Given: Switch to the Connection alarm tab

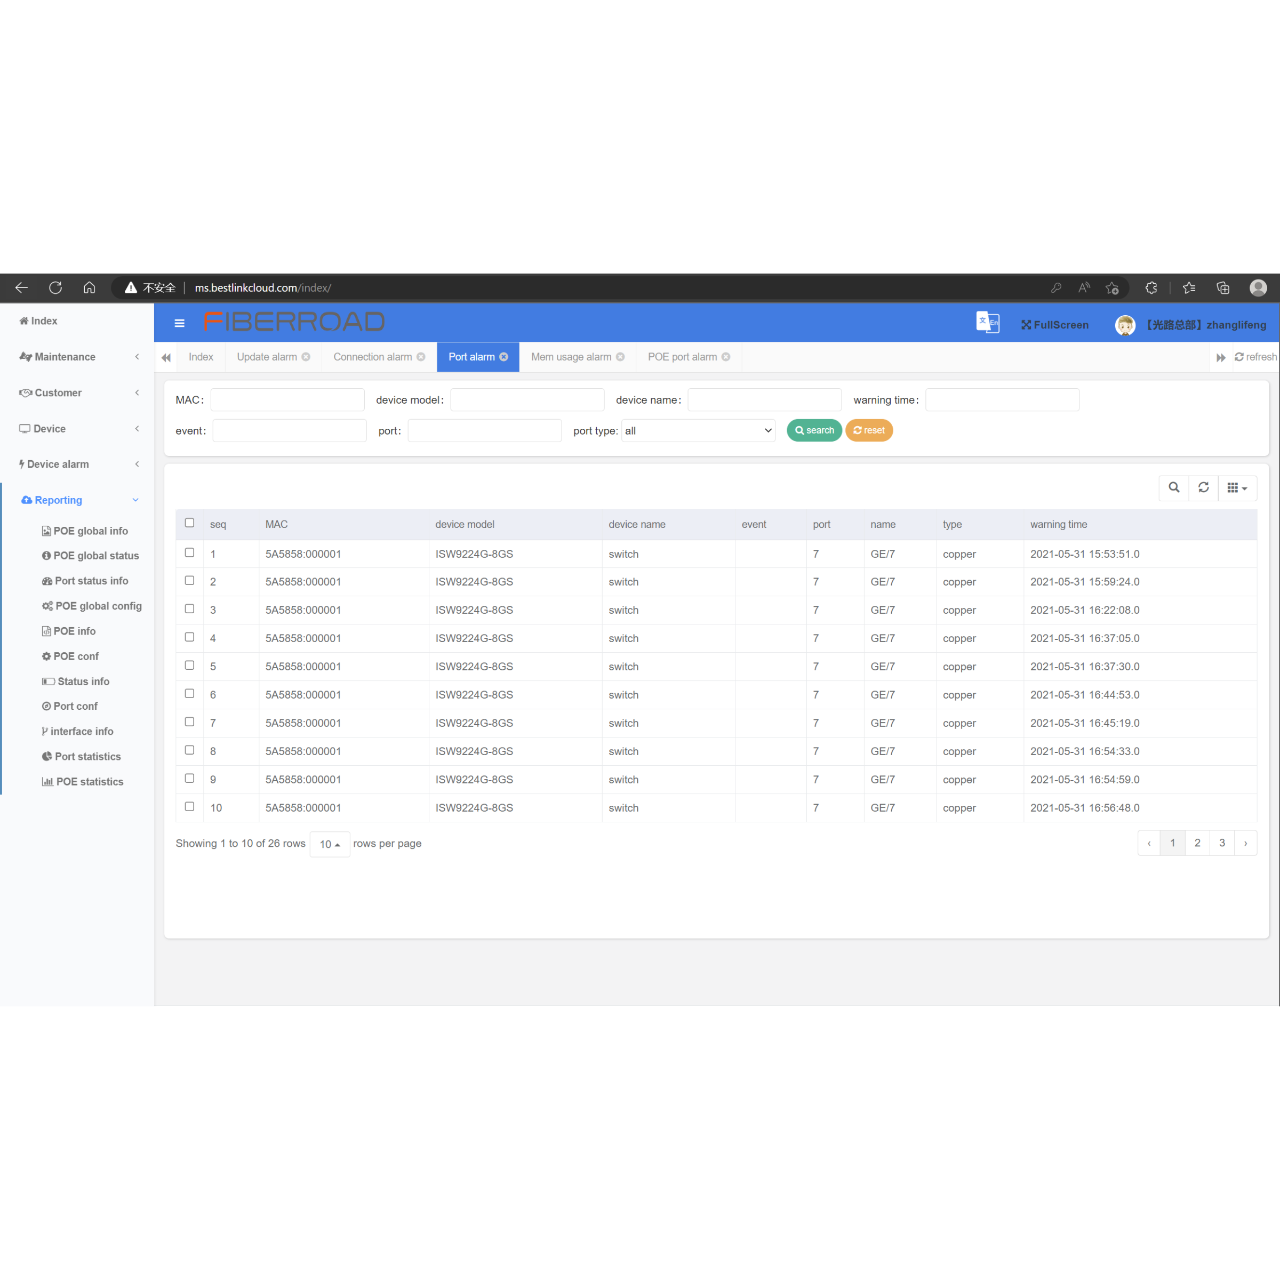Looking at the screenshot, I should click(373, 357).
